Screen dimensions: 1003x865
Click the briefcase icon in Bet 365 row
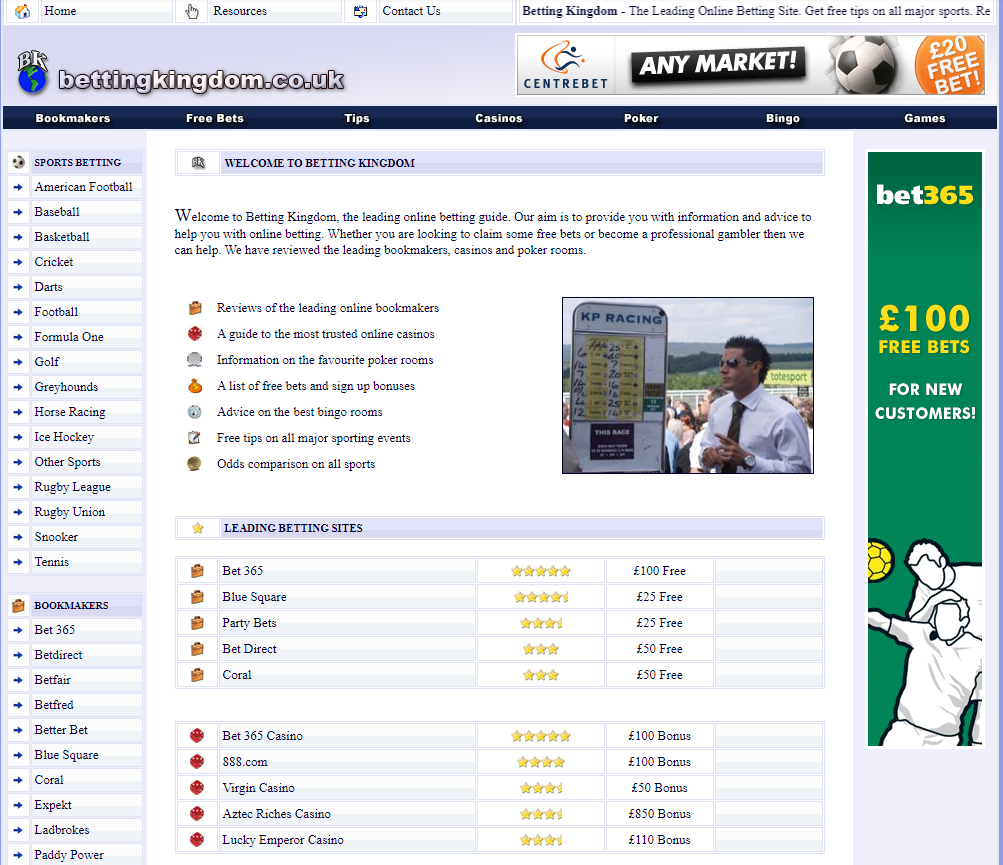(x=197, y=571)
